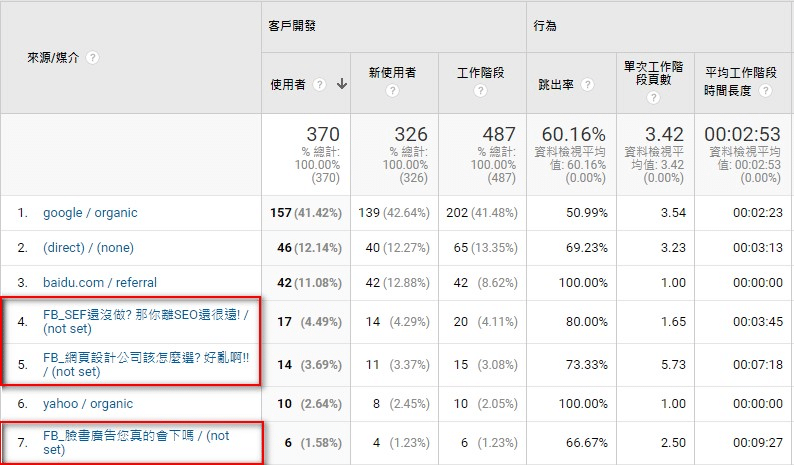The height and width of the screenshot is (465, 794).
Task: Click help icon next to 來源/媒介
Action: tap(93, 58)
